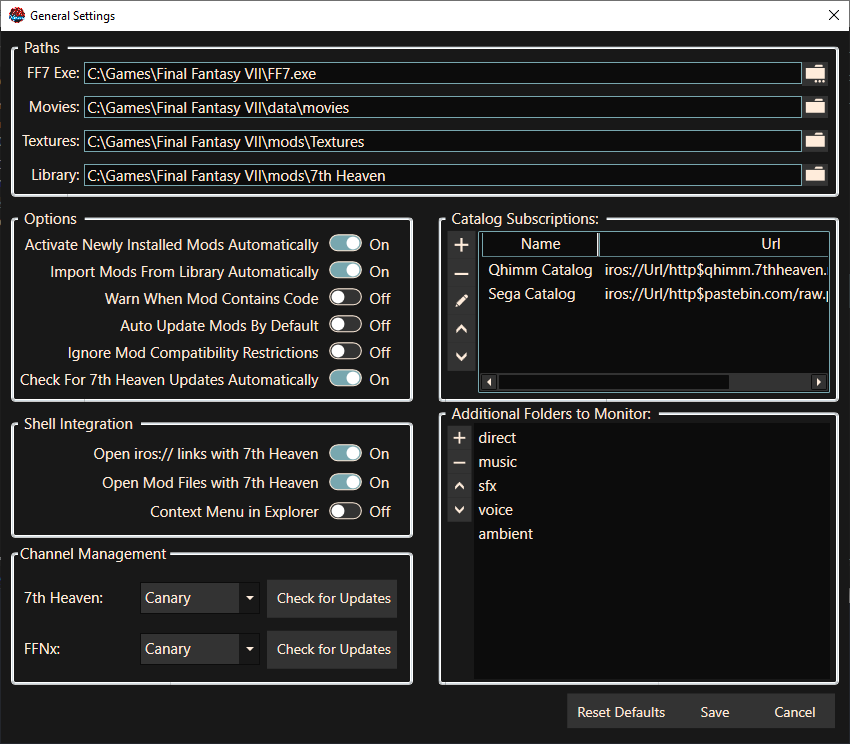Close the General Settings window
The width and height of the screenshot is (850, 744).
pos(834,15)
